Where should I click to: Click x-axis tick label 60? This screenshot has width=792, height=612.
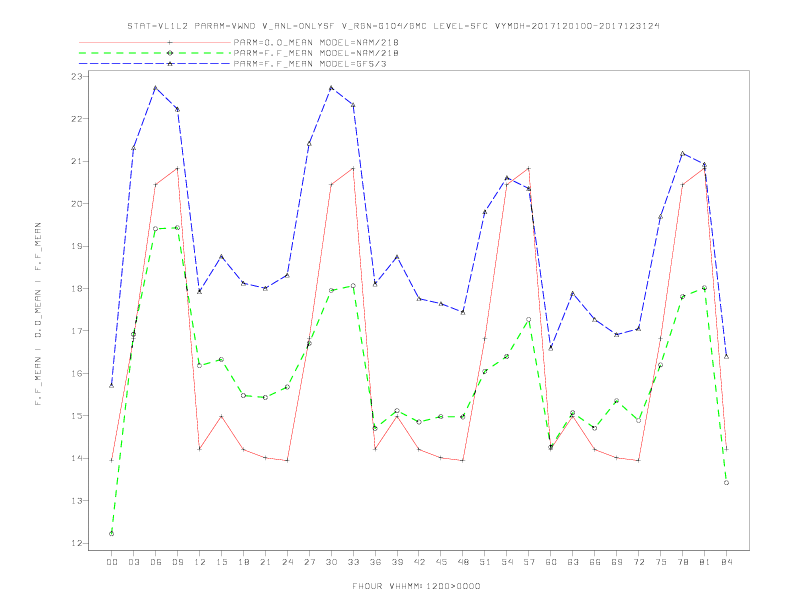551,562
